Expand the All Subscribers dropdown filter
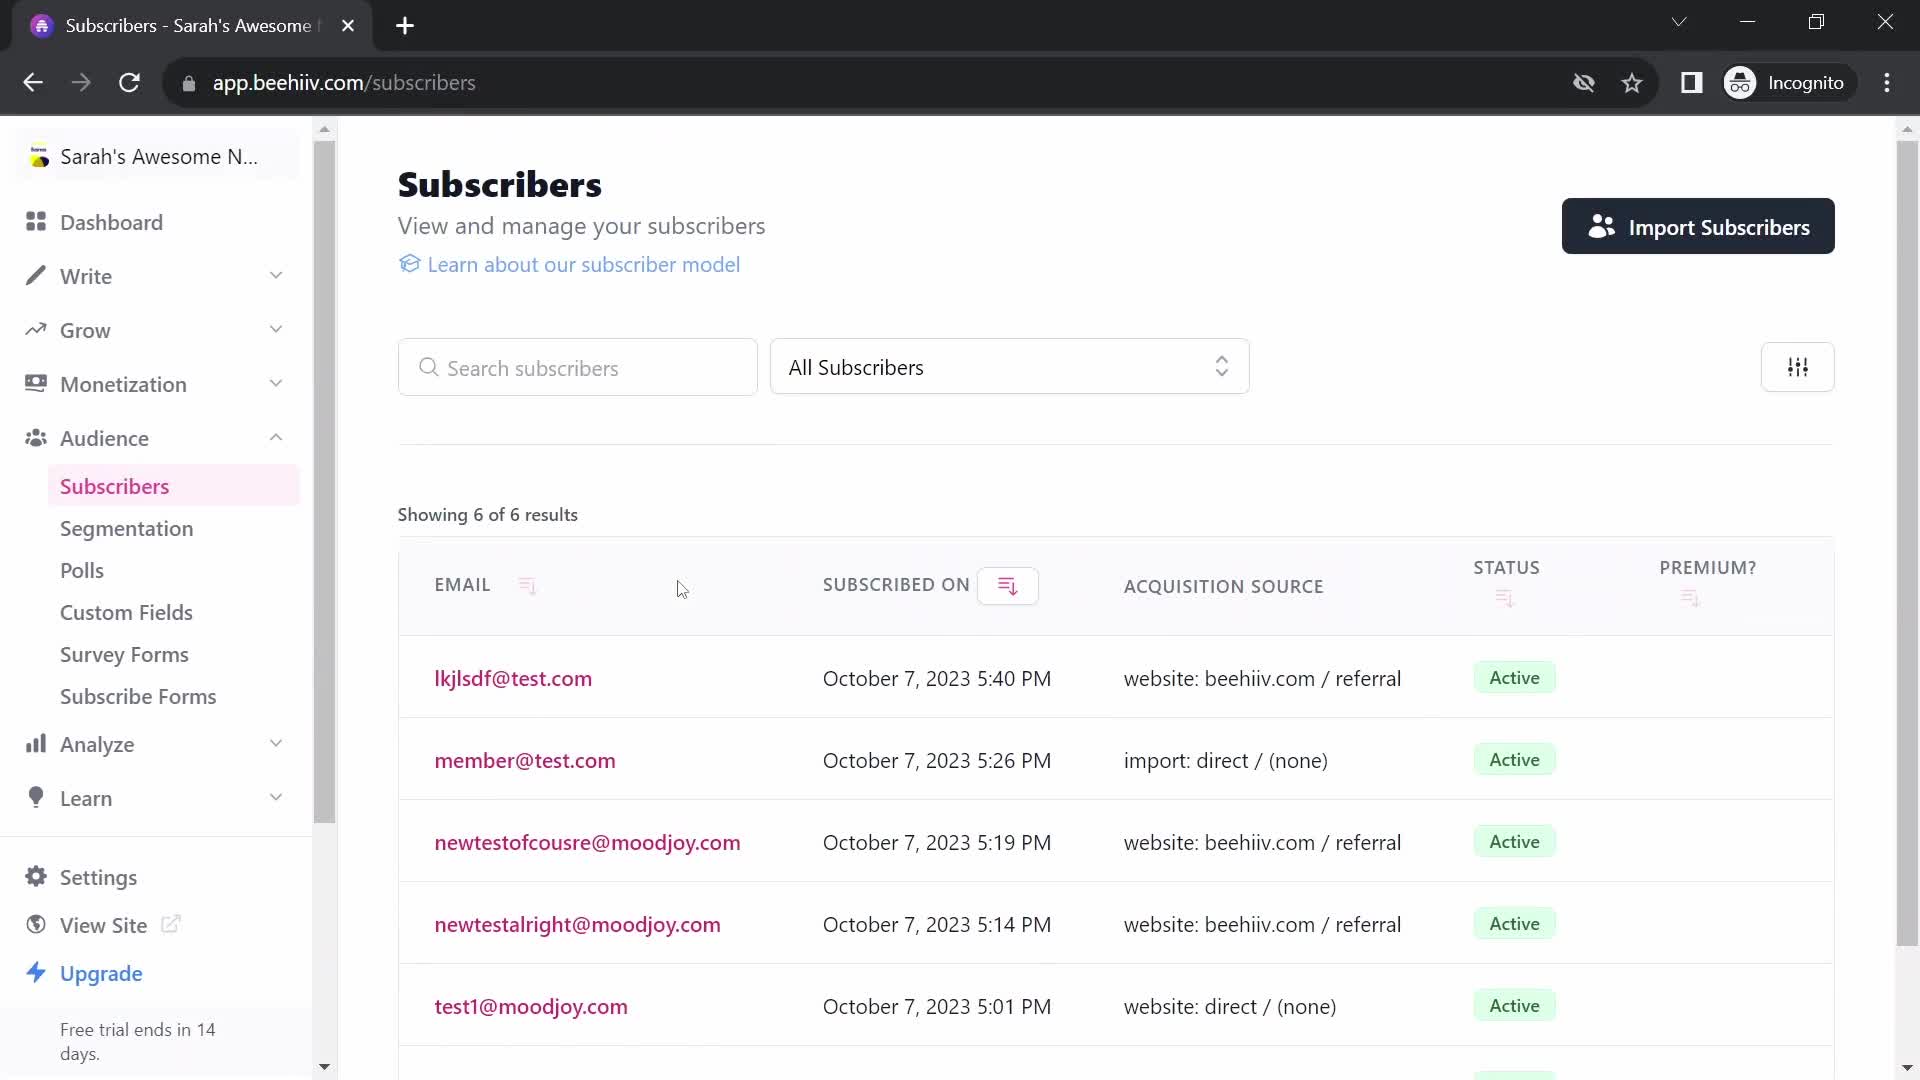 (x=1007, y=367)
